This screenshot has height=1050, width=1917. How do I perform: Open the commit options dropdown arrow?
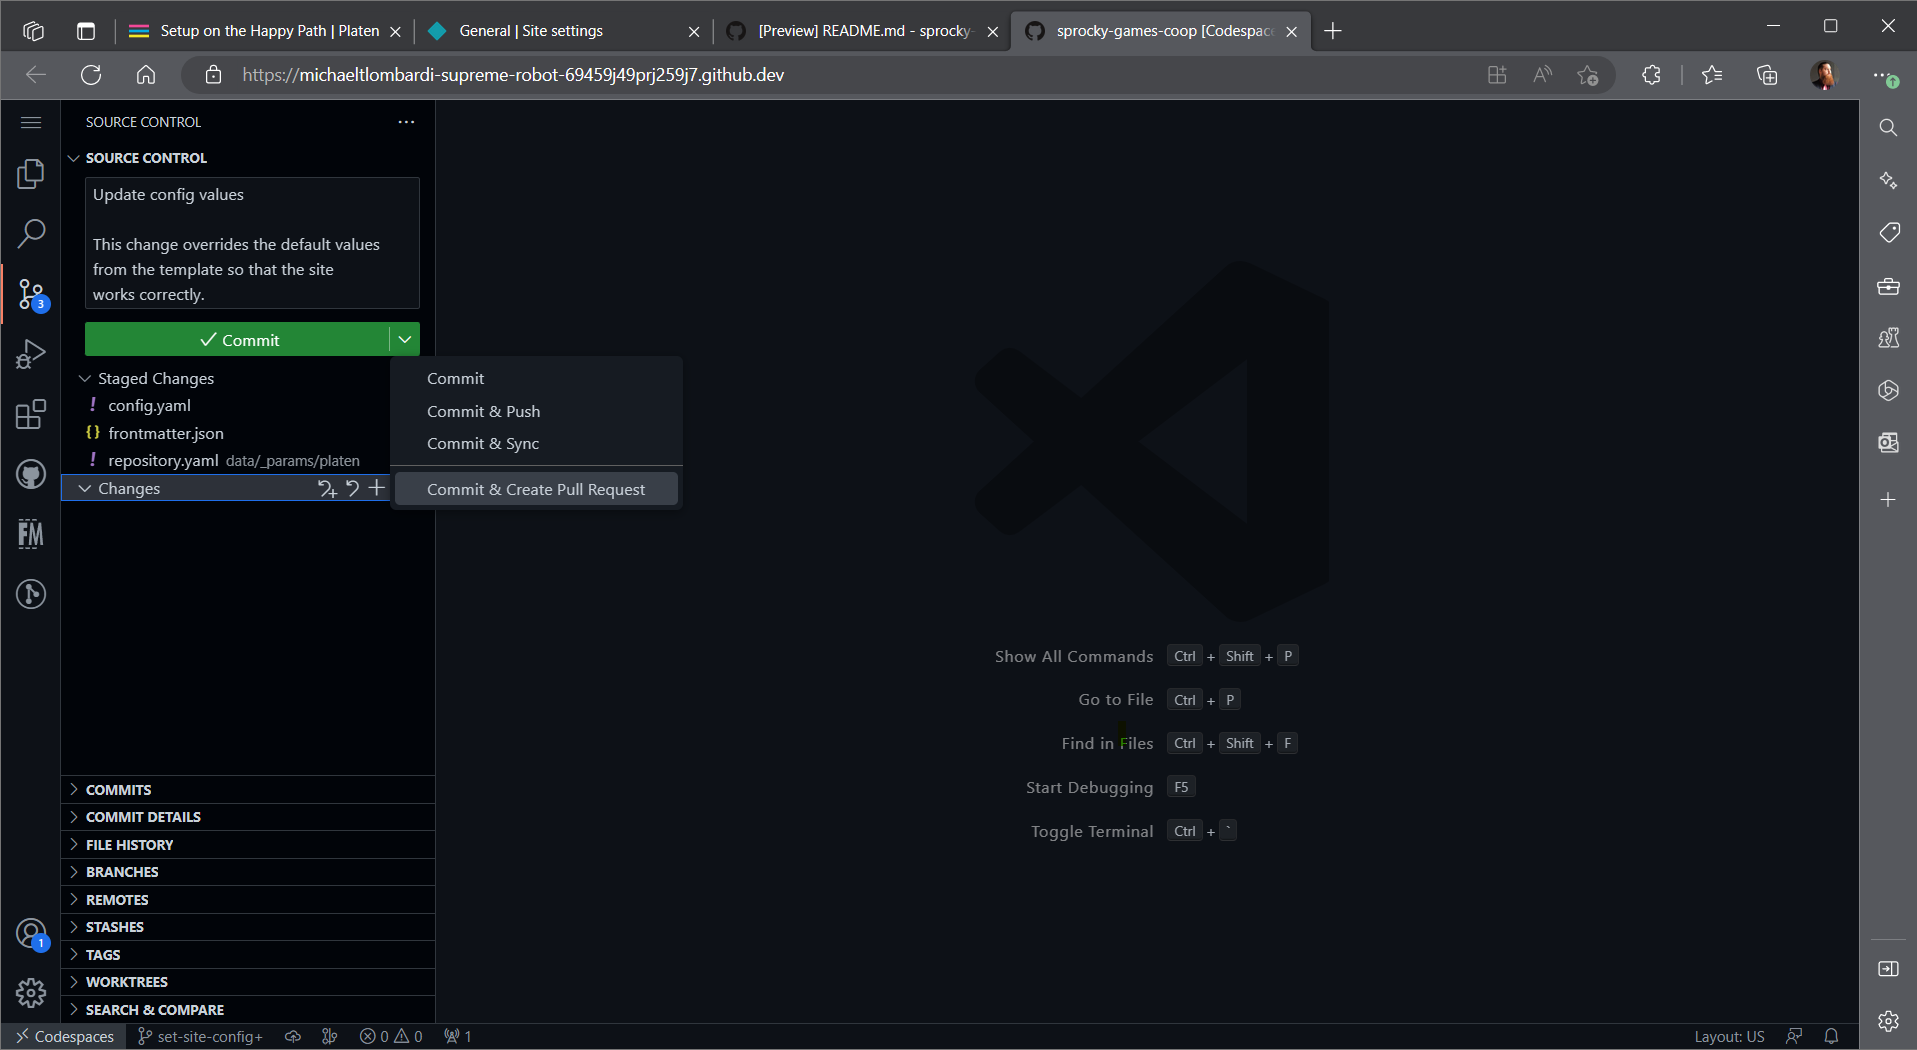pos(404,340)
